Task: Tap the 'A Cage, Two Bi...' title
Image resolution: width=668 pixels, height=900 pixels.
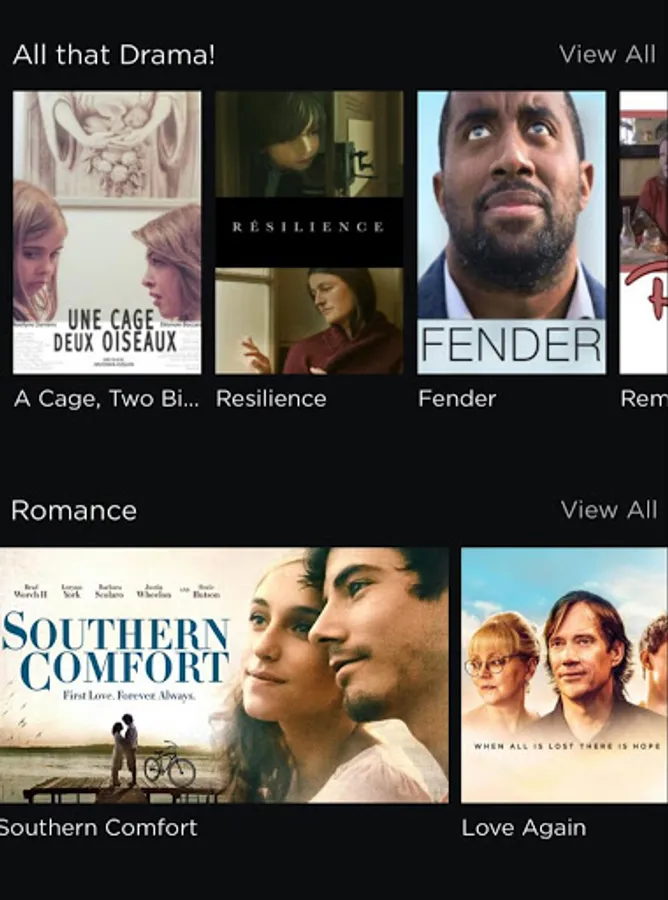Action: coord(107,398)
